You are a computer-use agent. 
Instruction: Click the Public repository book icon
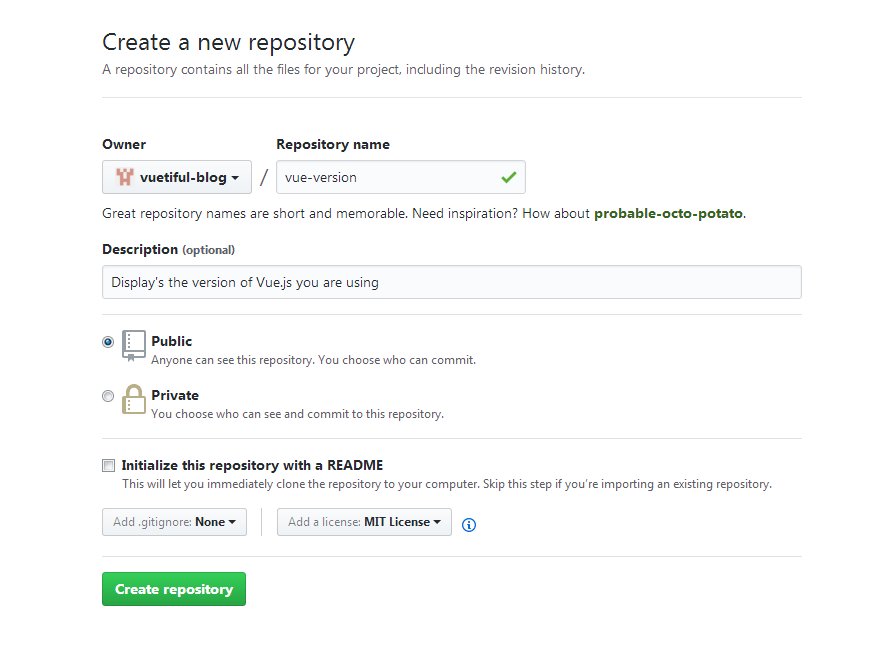[134, 346]
